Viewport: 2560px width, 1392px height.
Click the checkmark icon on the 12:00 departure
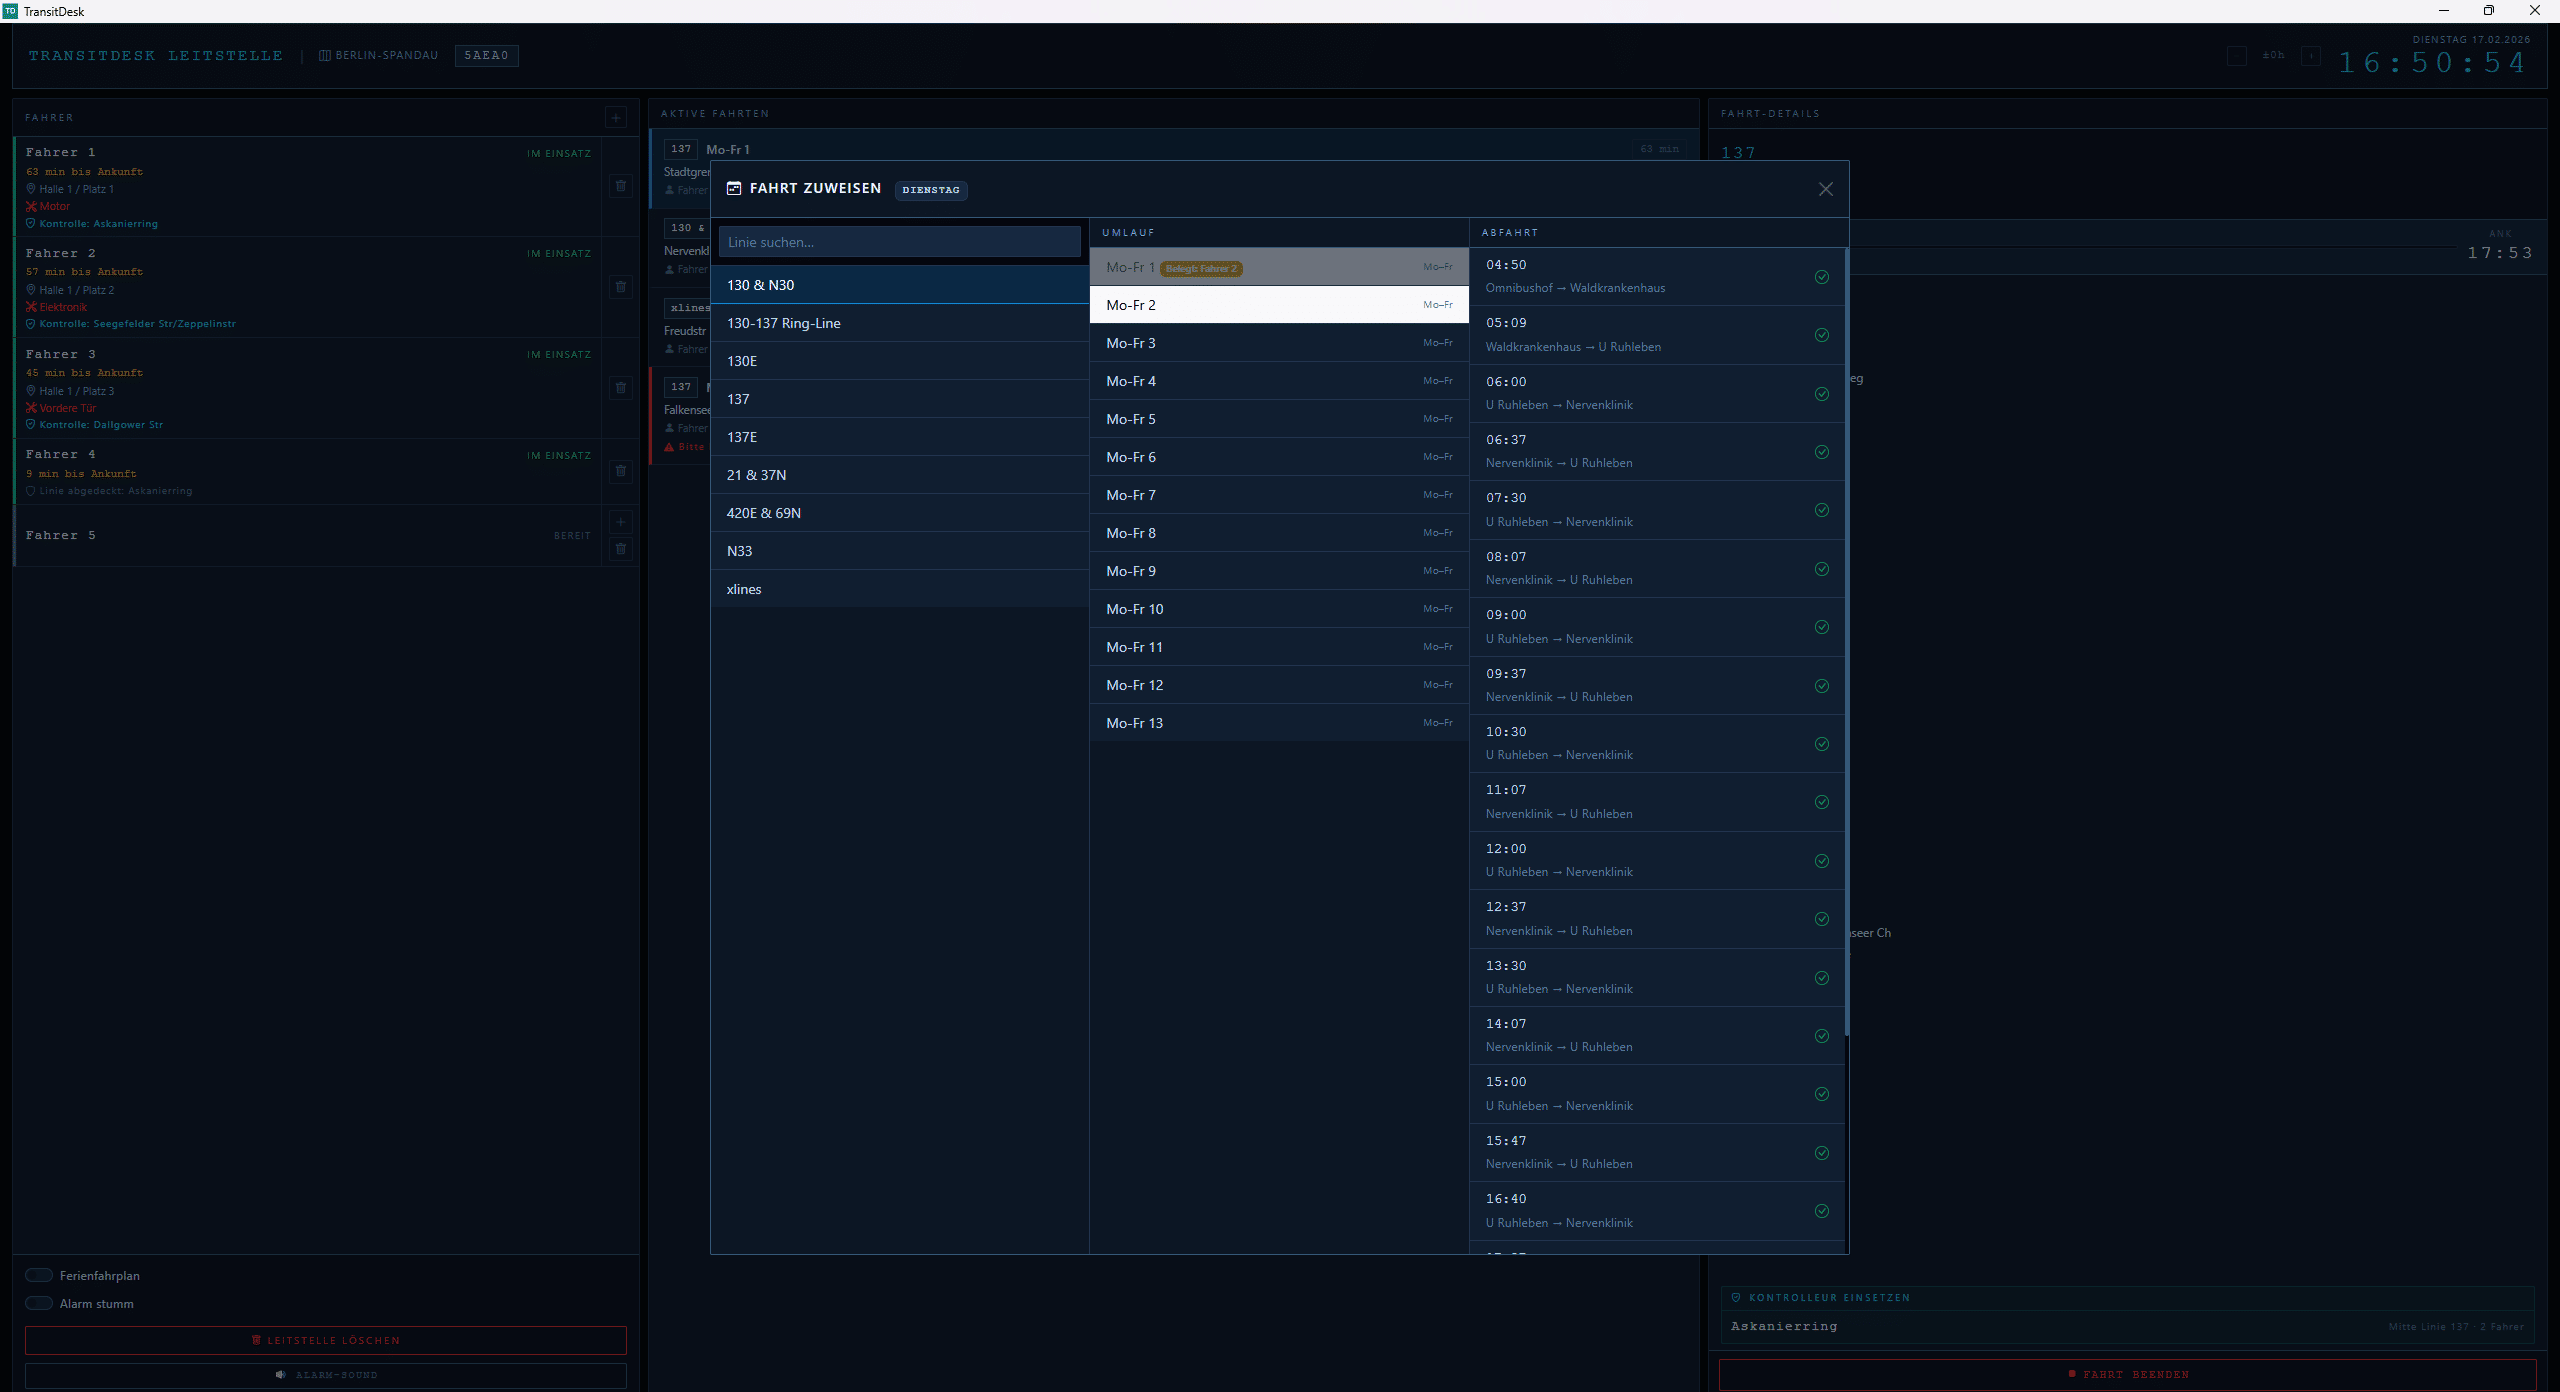[x=1821, y=861]
